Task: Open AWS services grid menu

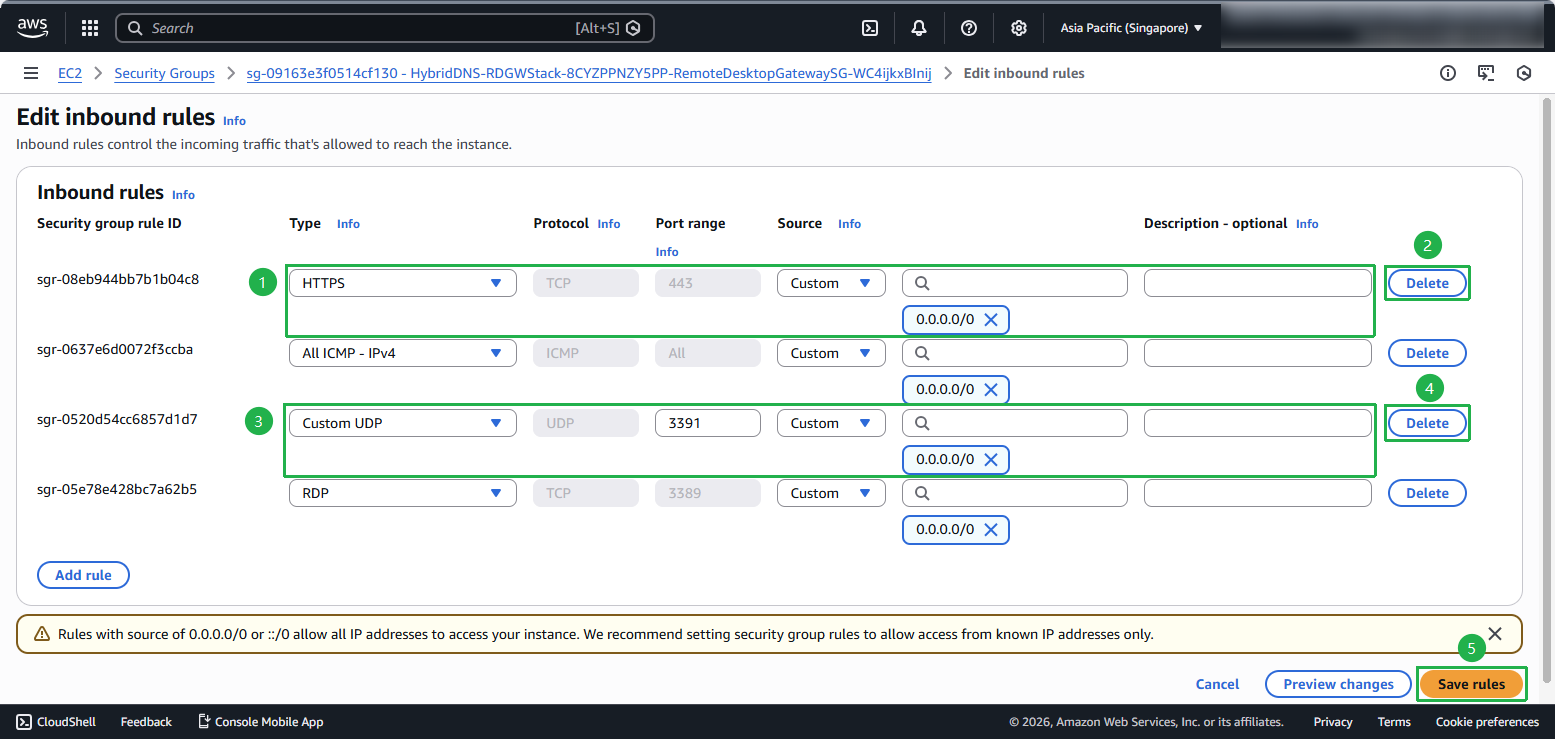Action: point(90,28)
